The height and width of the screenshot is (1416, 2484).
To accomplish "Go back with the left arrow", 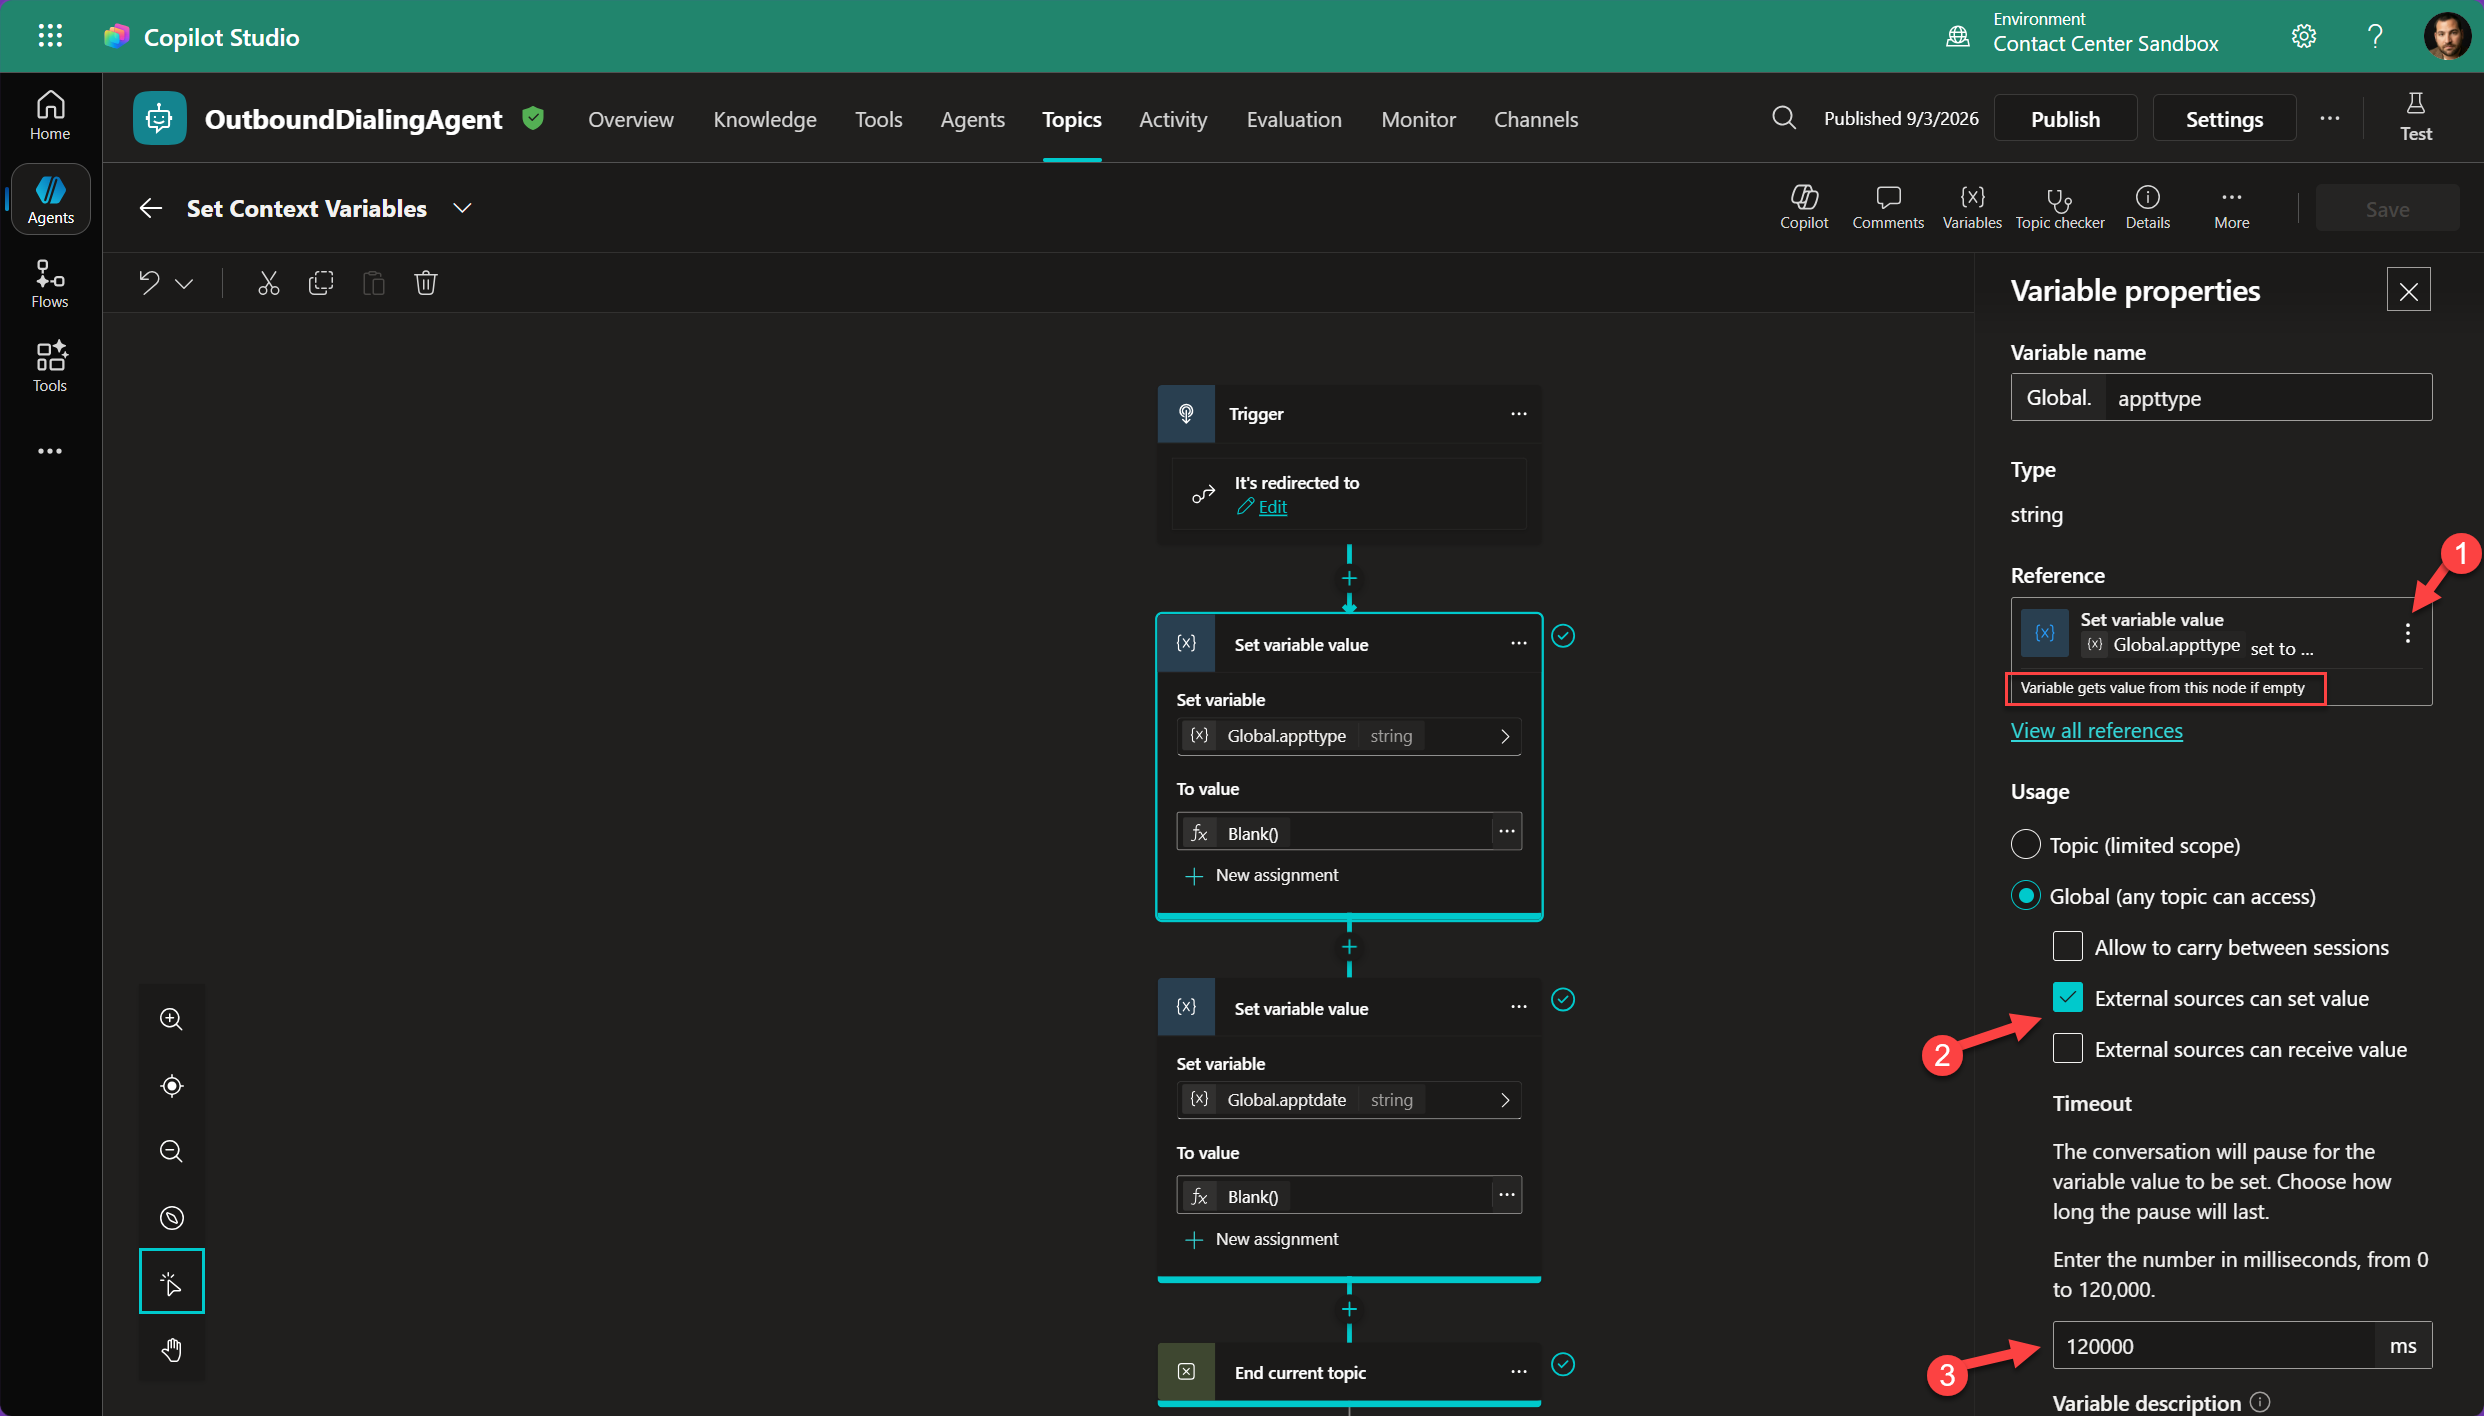I will [x=151, y=208].
